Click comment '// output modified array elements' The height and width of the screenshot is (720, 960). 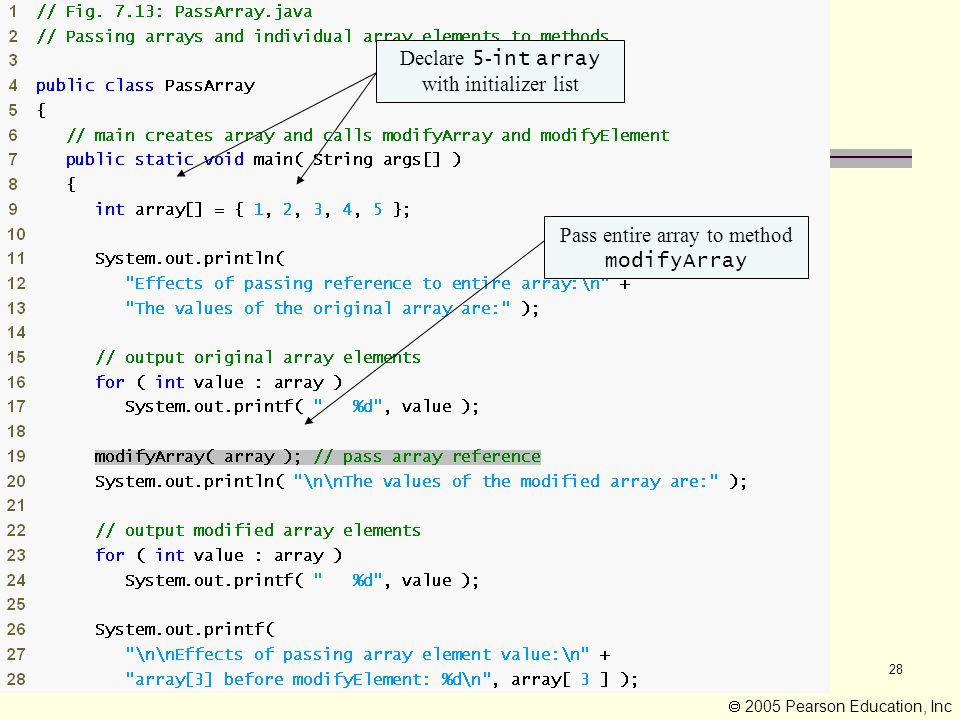pos(258,530)
